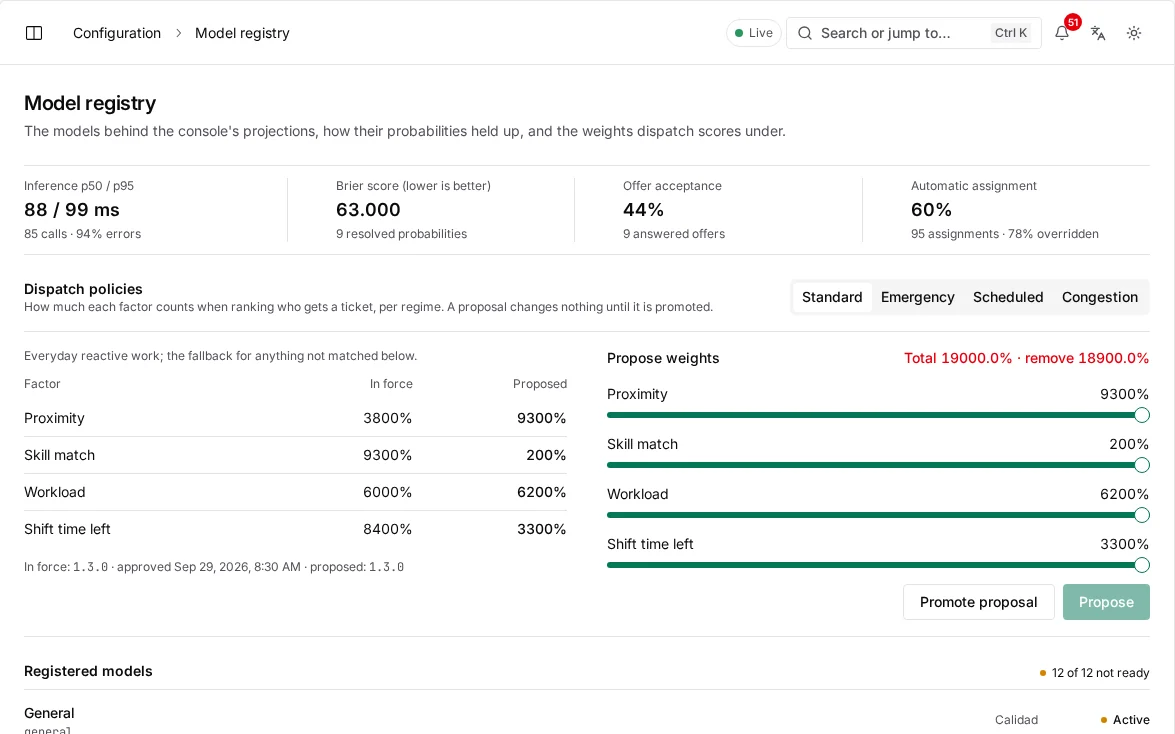Image resolution: width=1175 pixels, height=734 pixels.
Task: Select the Scheduled regime tab
Action: 1008,297
